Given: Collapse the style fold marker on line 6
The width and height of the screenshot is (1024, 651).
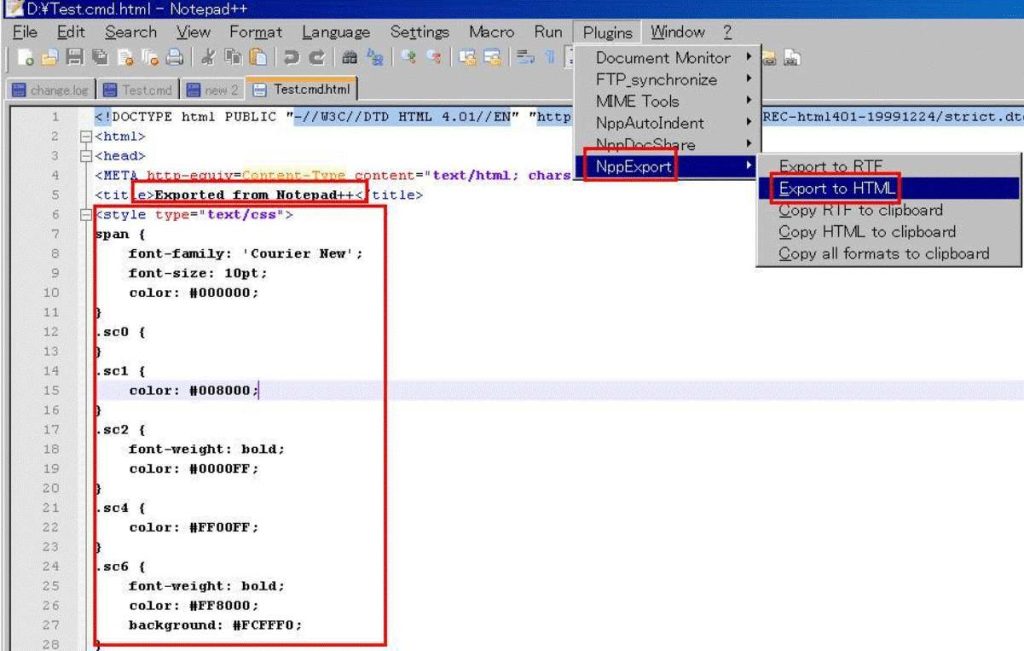Looking at the screenshot, I should click(86, 215).
